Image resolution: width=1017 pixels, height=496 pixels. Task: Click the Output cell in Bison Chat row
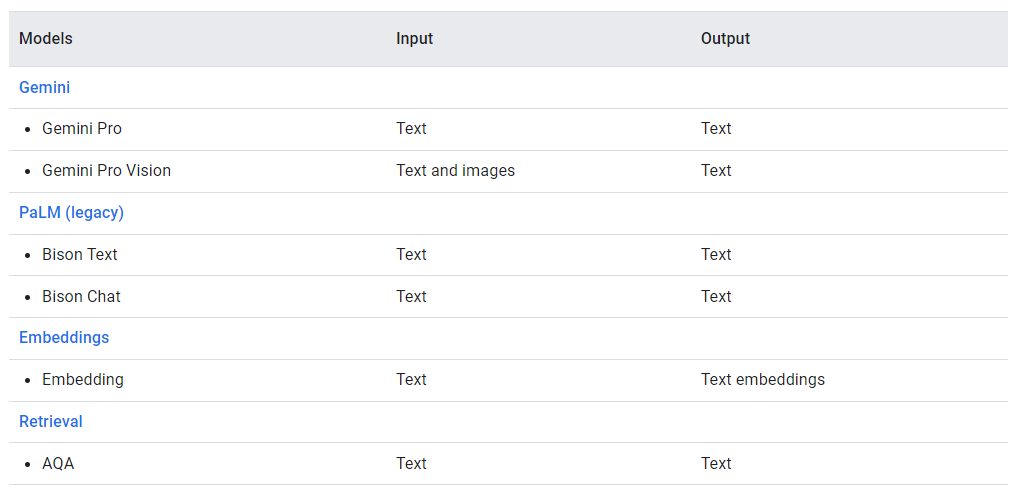tap(716, 296)
